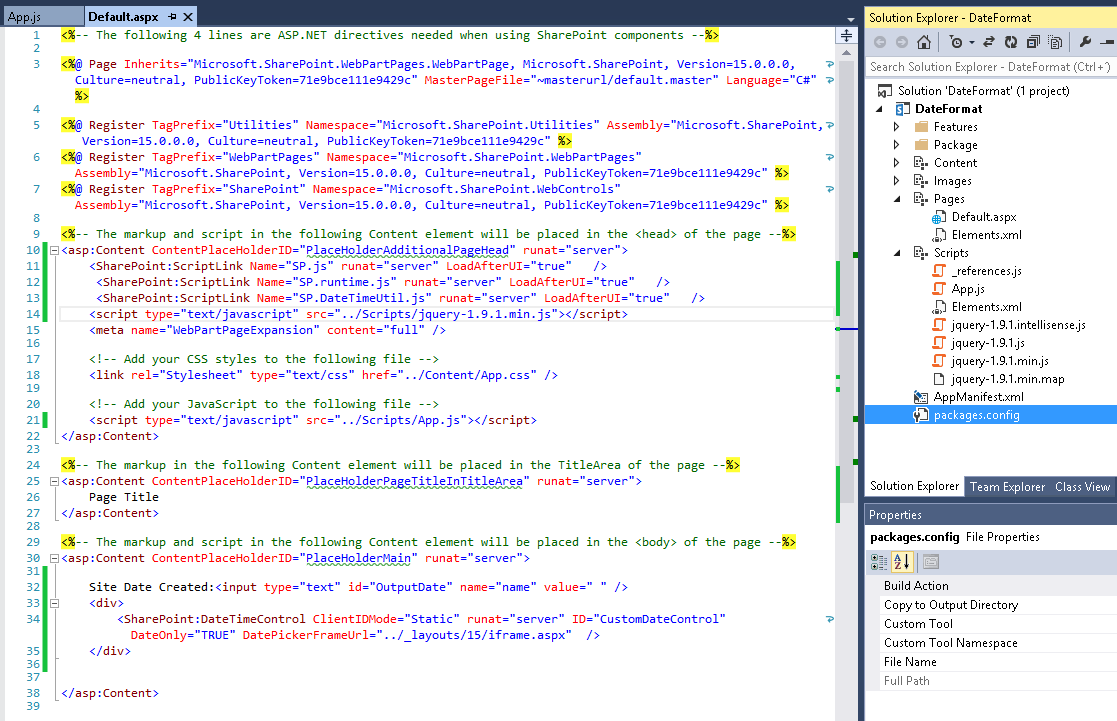Open the Pending Changes Filter clock icon
This screenshot has height=721, width=1117.
[x=956, y=42]
